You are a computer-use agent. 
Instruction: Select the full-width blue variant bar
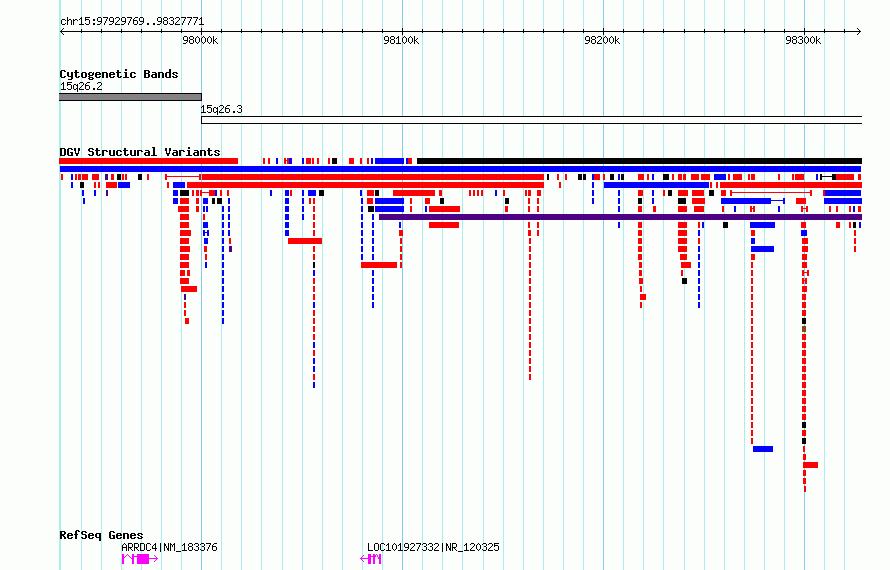point(460,169)
